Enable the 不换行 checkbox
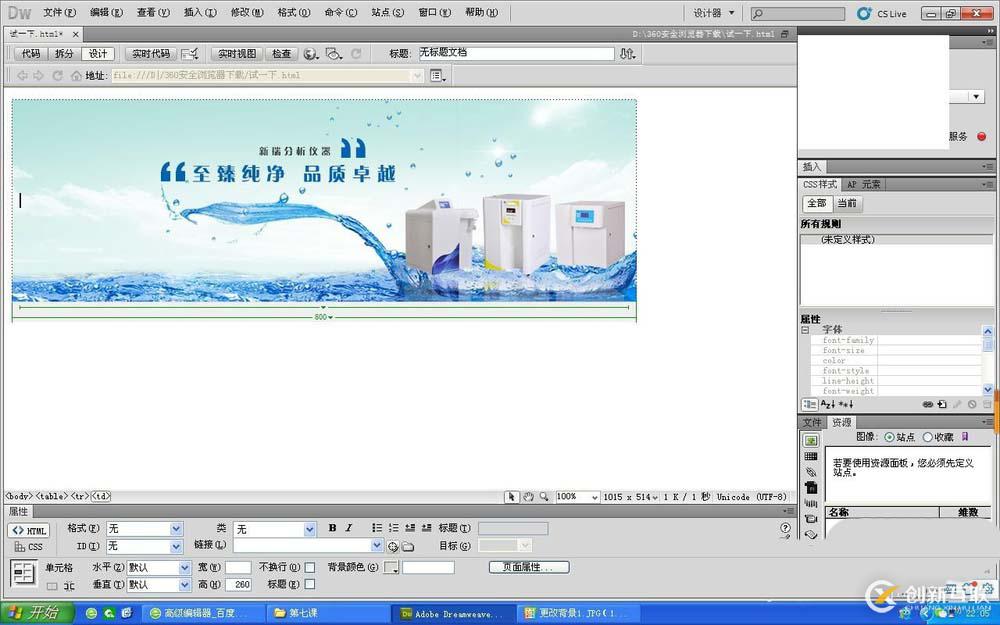This screenshot has width=1000, height=625. (x=310, y=568)
